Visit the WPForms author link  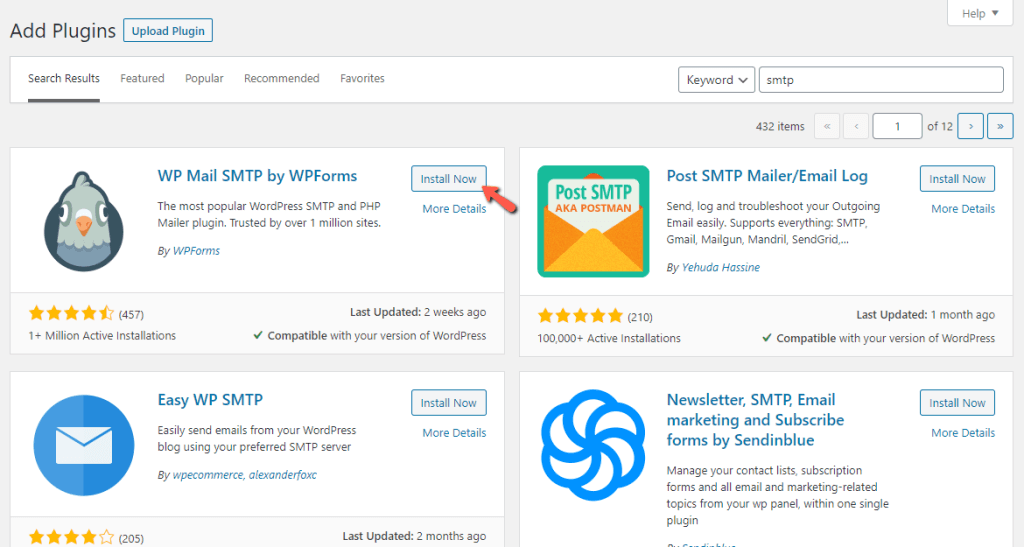coord(196,251)
